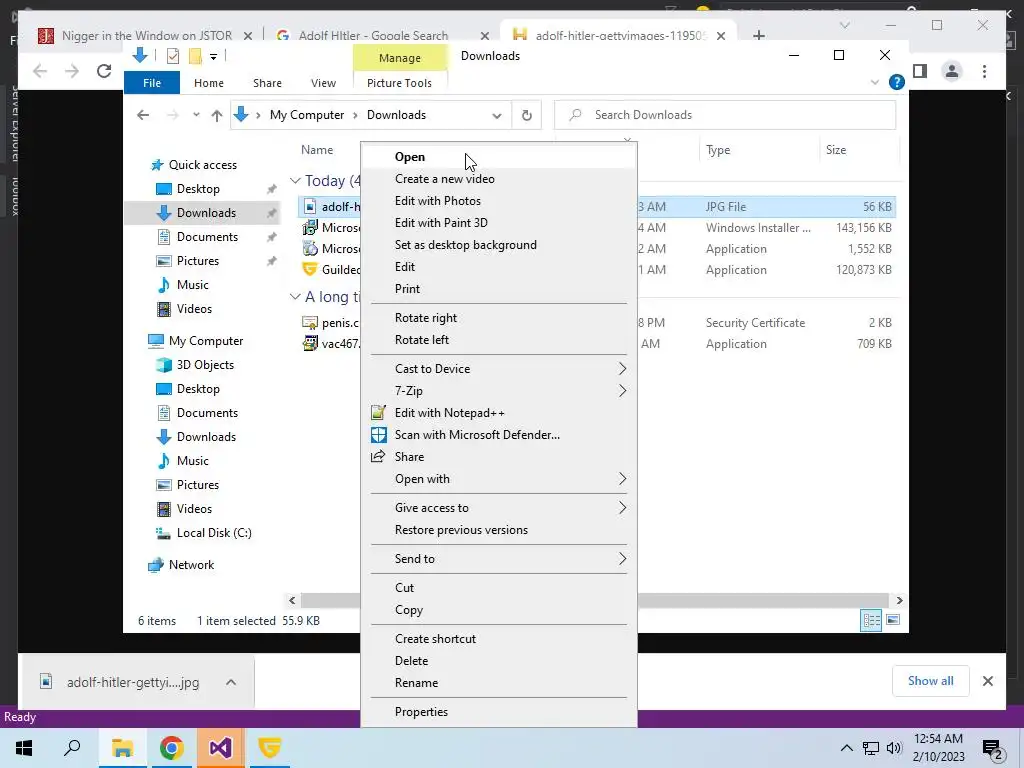Open a new Chrome tab
The height and width of the screenshot is (768, 1024).
pyautogui.click(x=759, y=35)
